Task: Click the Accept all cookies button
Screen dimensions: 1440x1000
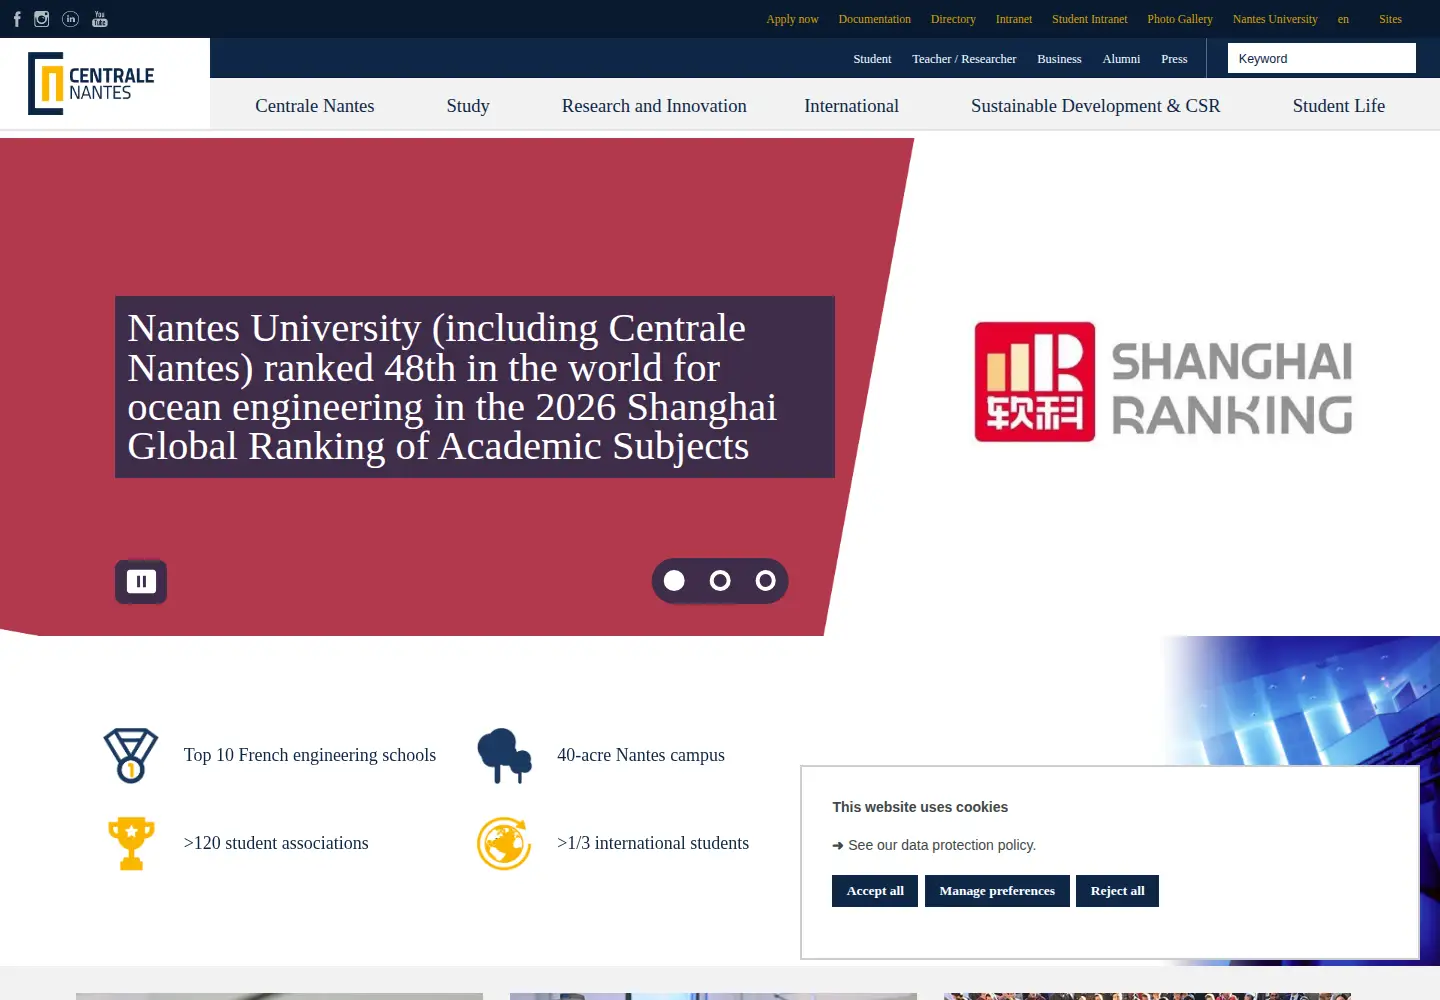Action: click(x=875, y=891)
